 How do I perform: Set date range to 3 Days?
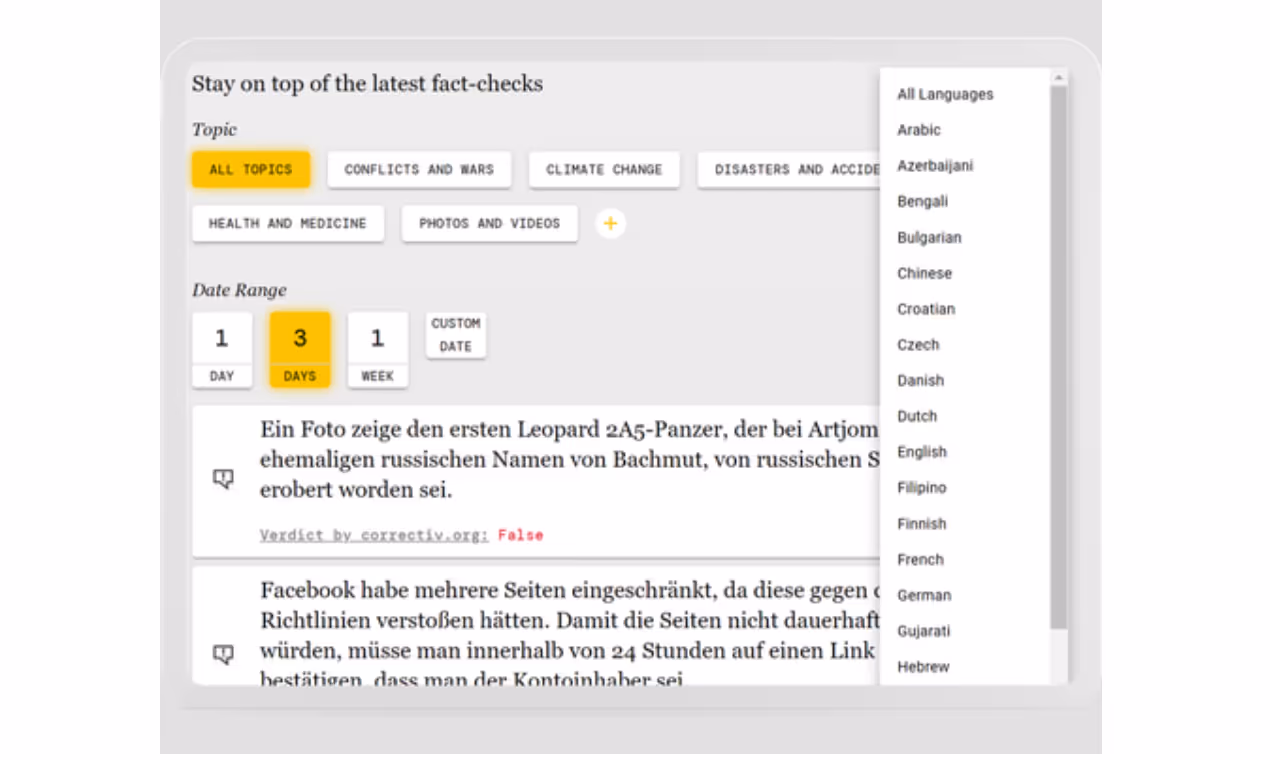point(300,350)
